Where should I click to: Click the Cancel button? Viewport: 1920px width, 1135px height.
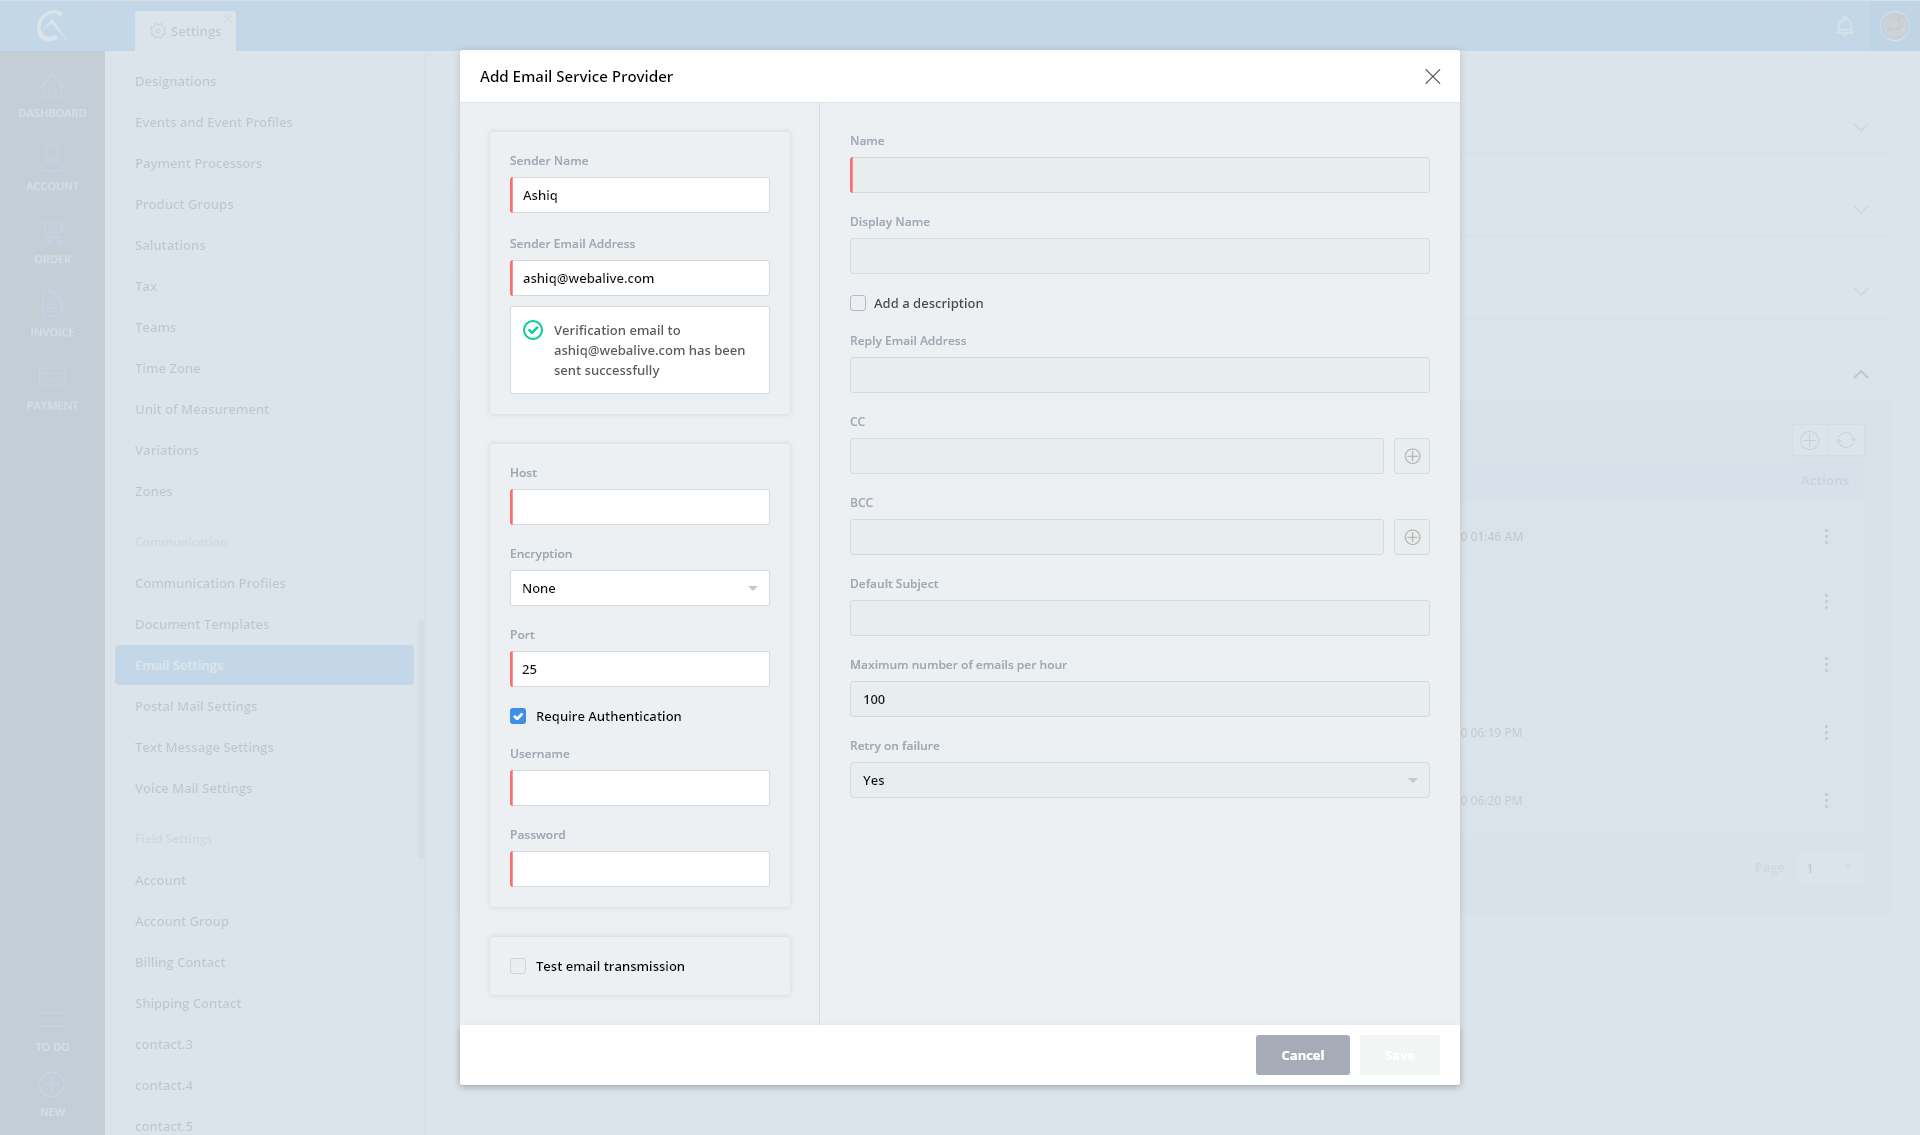1302,1055
